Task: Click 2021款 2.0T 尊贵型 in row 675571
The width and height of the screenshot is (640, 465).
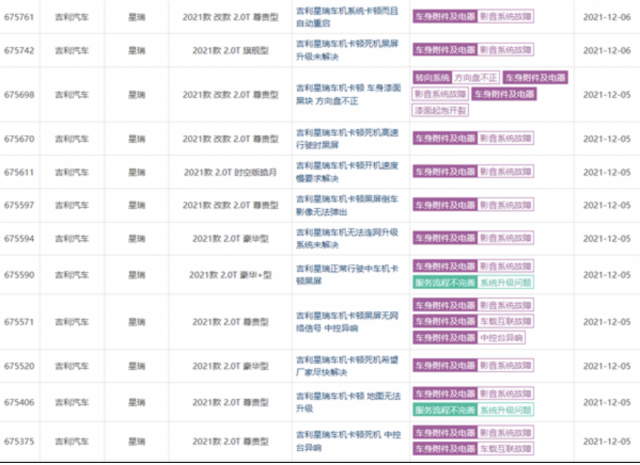Action: [230, 322]
